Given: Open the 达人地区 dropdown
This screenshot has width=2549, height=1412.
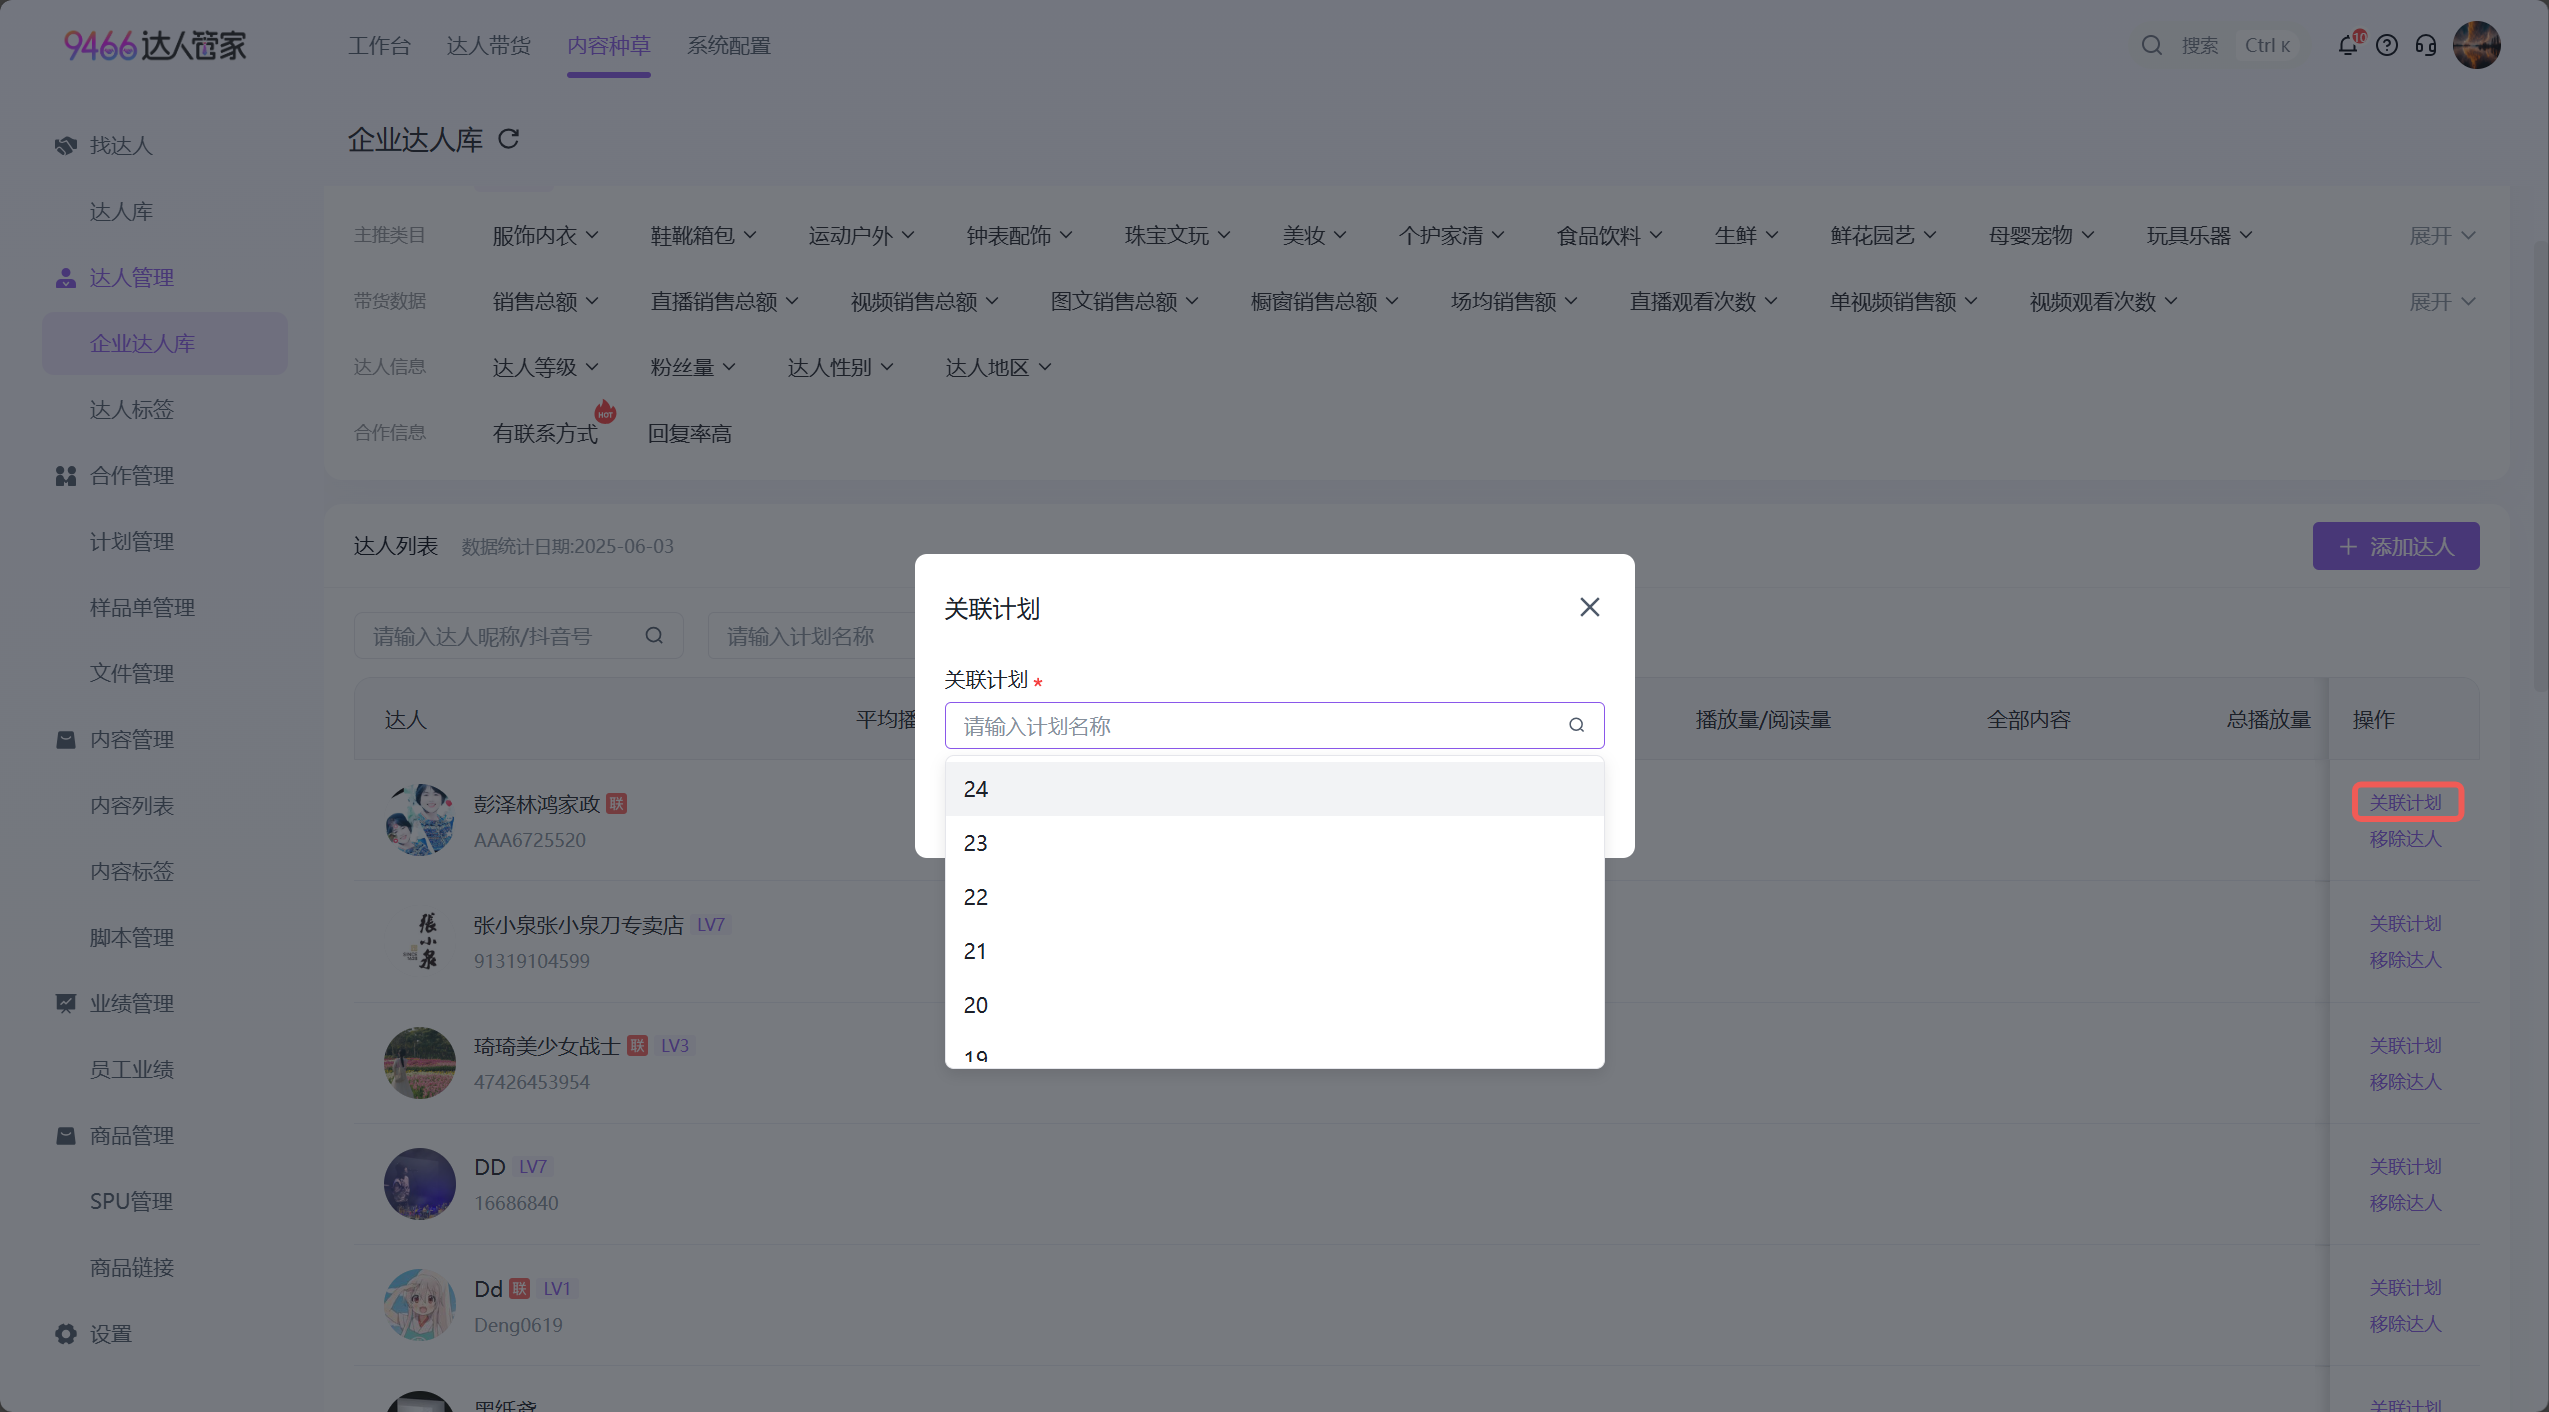Looking at the screenshot, I should tap(998, 368).
